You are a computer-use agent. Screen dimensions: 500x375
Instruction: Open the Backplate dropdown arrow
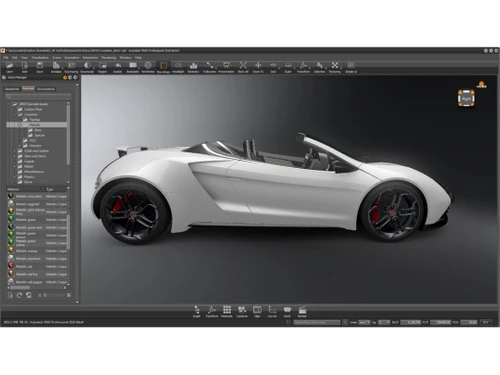[x=139, y=68]
